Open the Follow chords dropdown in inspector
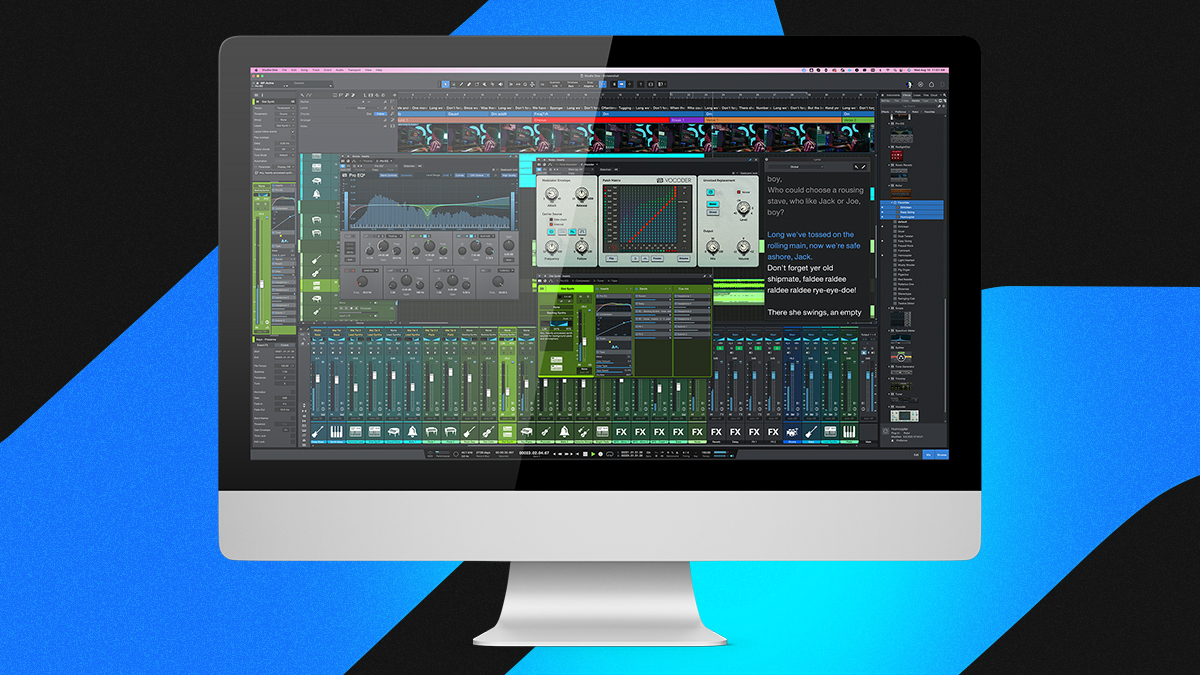Viewport: 1200px width, 675px height. point(285,149)
